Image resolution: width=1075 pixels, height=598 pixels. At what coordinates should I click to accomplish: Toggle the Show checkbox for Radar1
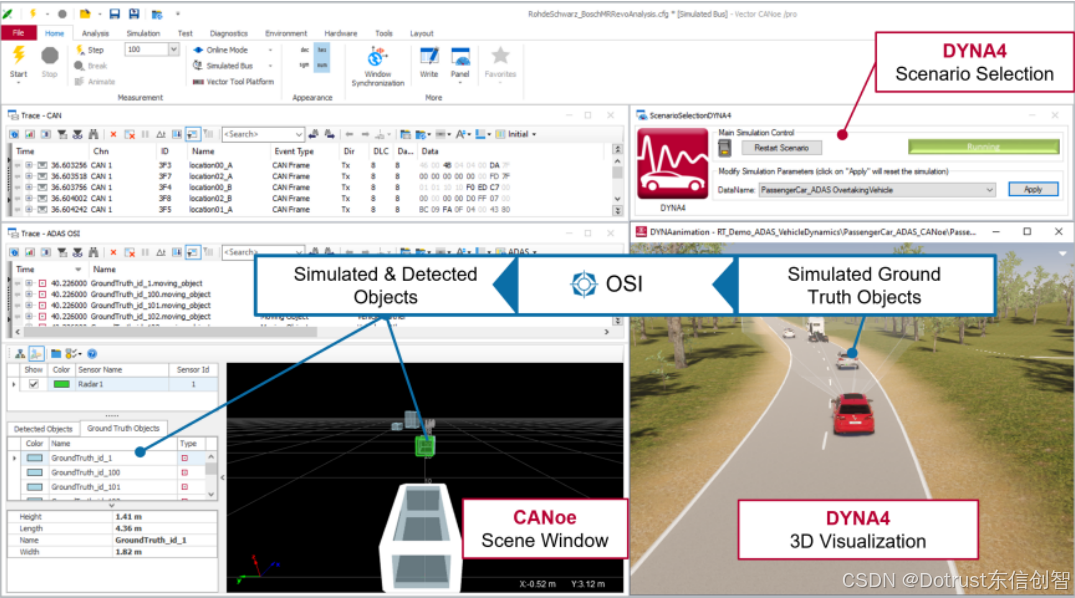pos(34,384)
